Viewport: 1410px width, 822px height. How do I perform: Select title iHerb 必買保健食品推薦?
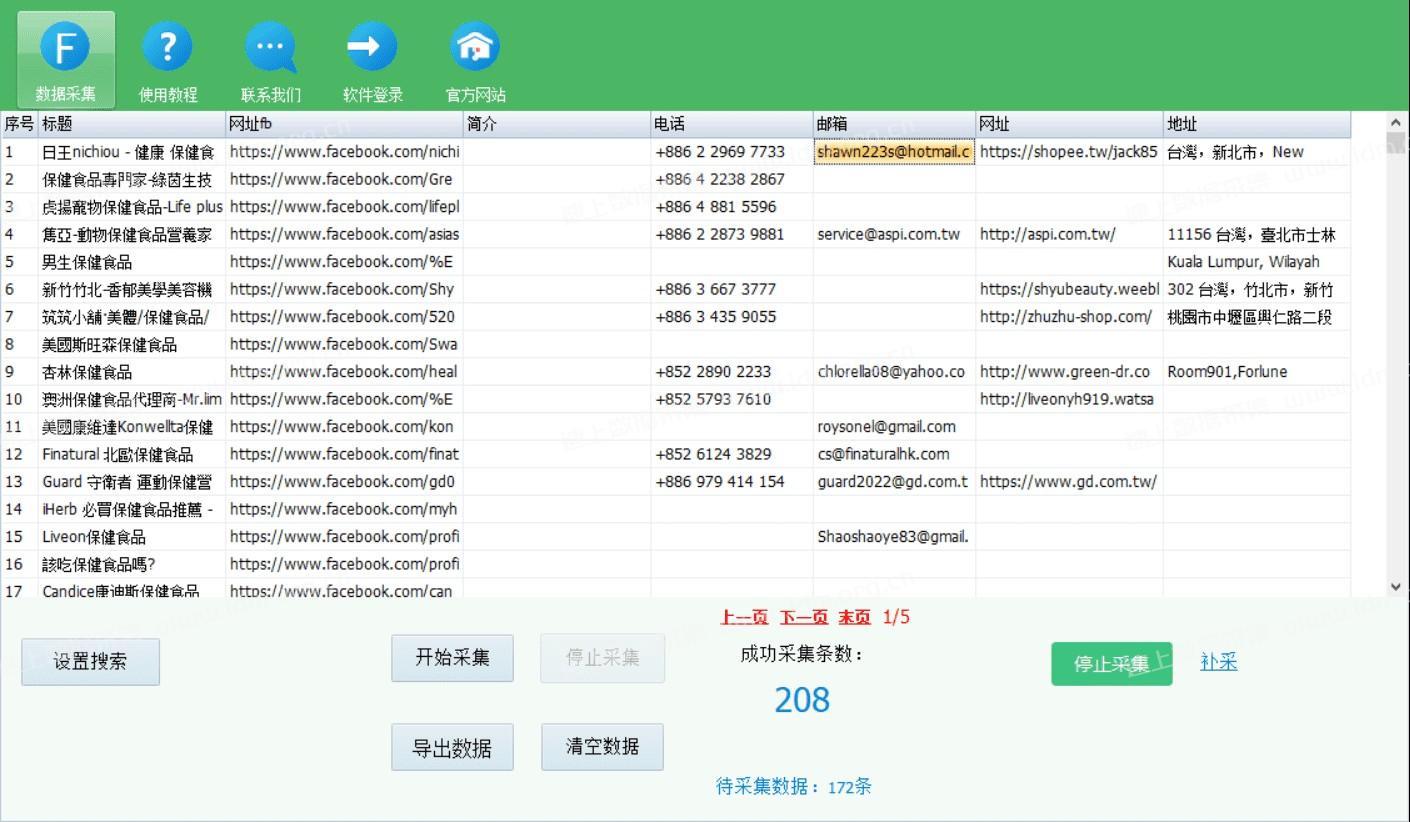[131, 509]
